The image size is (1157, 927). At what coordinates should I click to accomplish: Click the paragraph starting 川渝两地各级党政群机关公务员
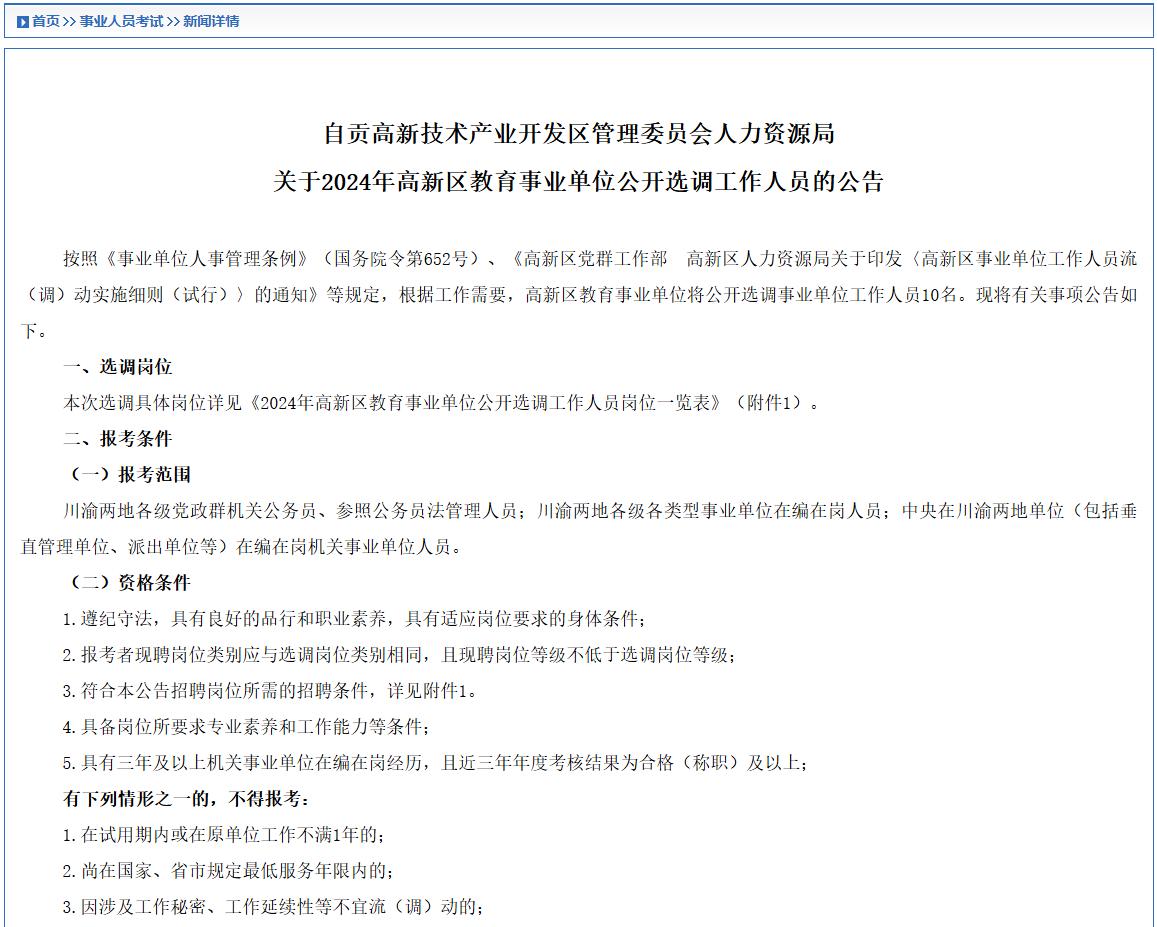click(x=579, y=529)
